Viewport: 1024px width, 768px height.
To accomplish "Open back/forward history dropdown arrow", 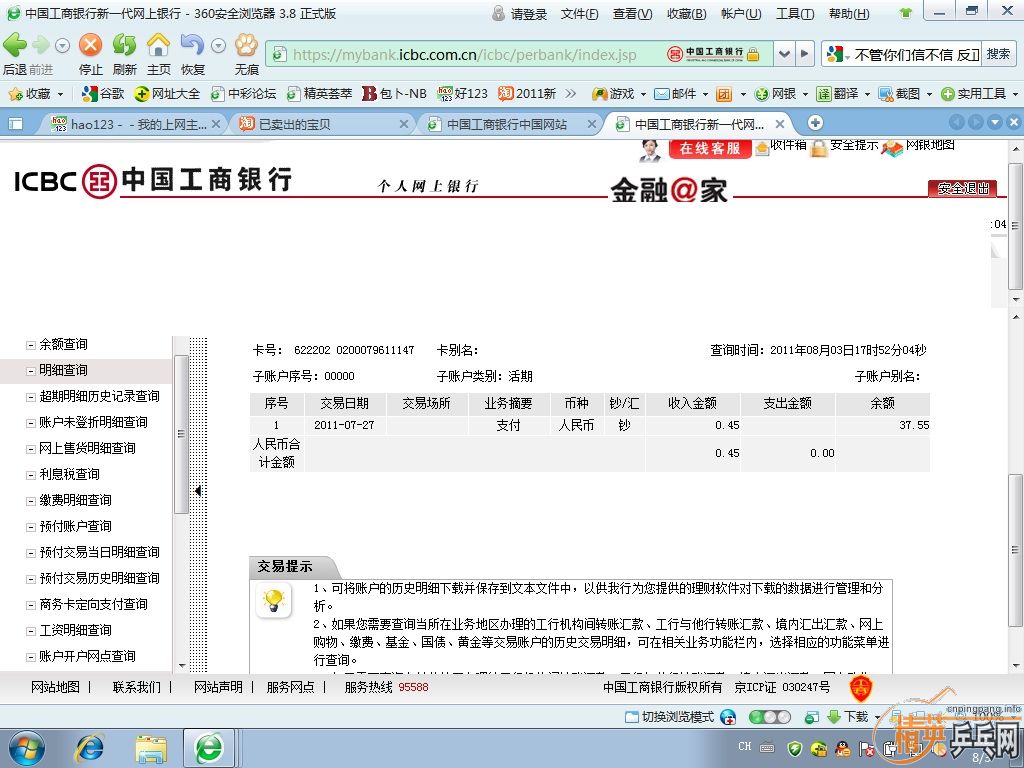I will click(x=62, y=46).
